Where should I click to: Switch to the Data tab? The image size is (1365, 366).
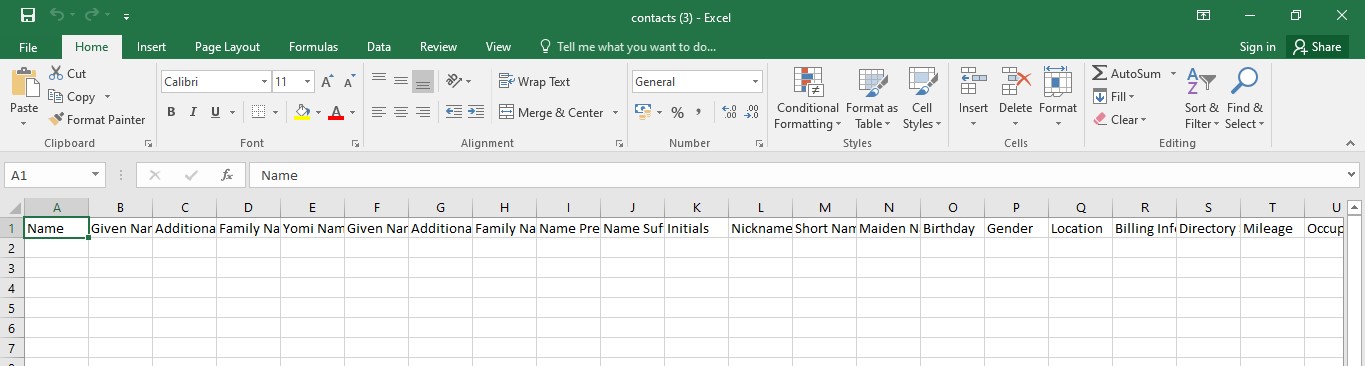(x=378, y=47)
